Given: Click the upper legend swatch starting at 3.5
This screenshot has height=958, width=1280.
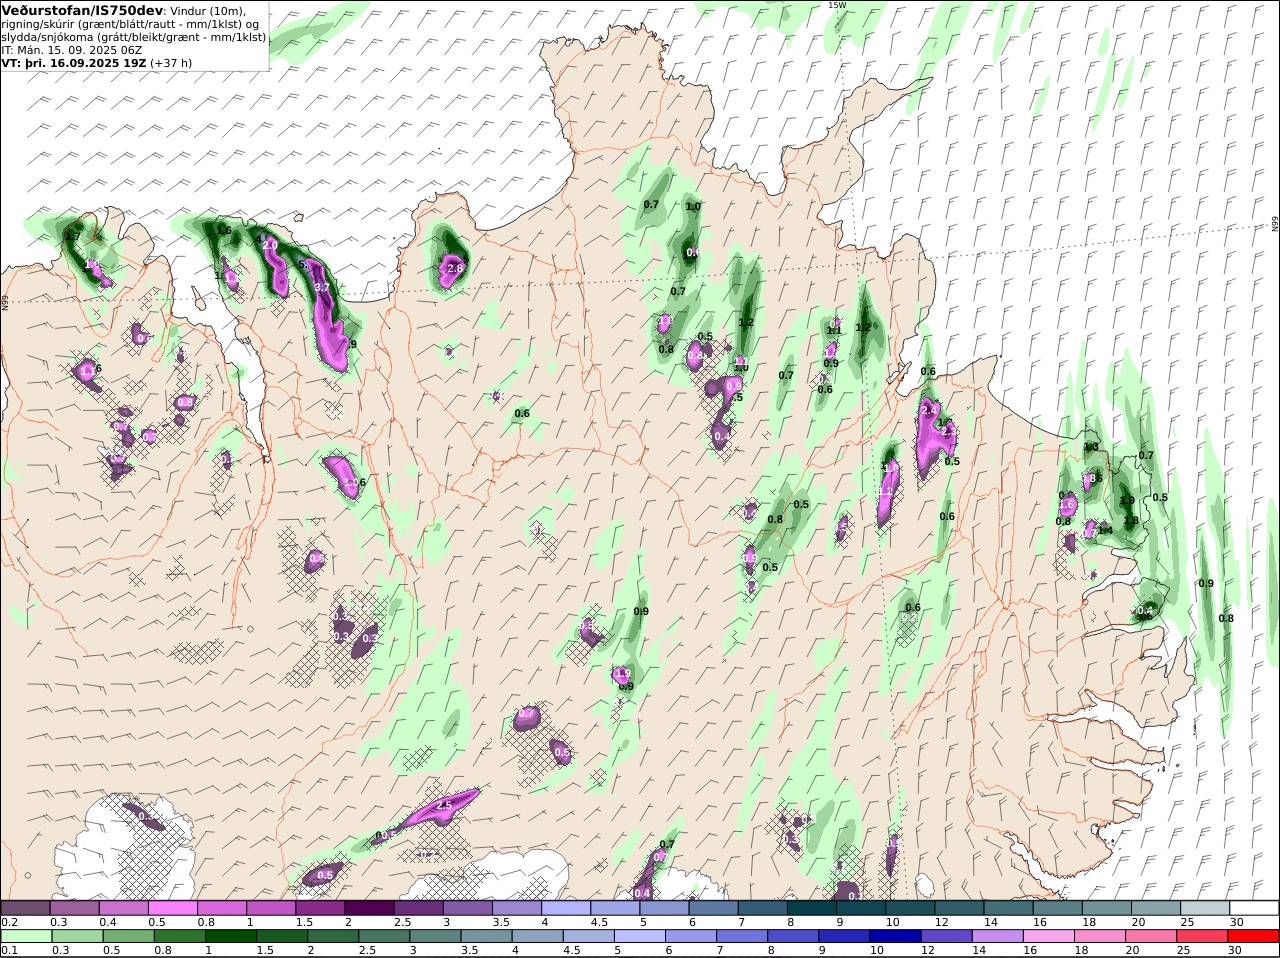Looking at the screenshot, I should (516, 908).
